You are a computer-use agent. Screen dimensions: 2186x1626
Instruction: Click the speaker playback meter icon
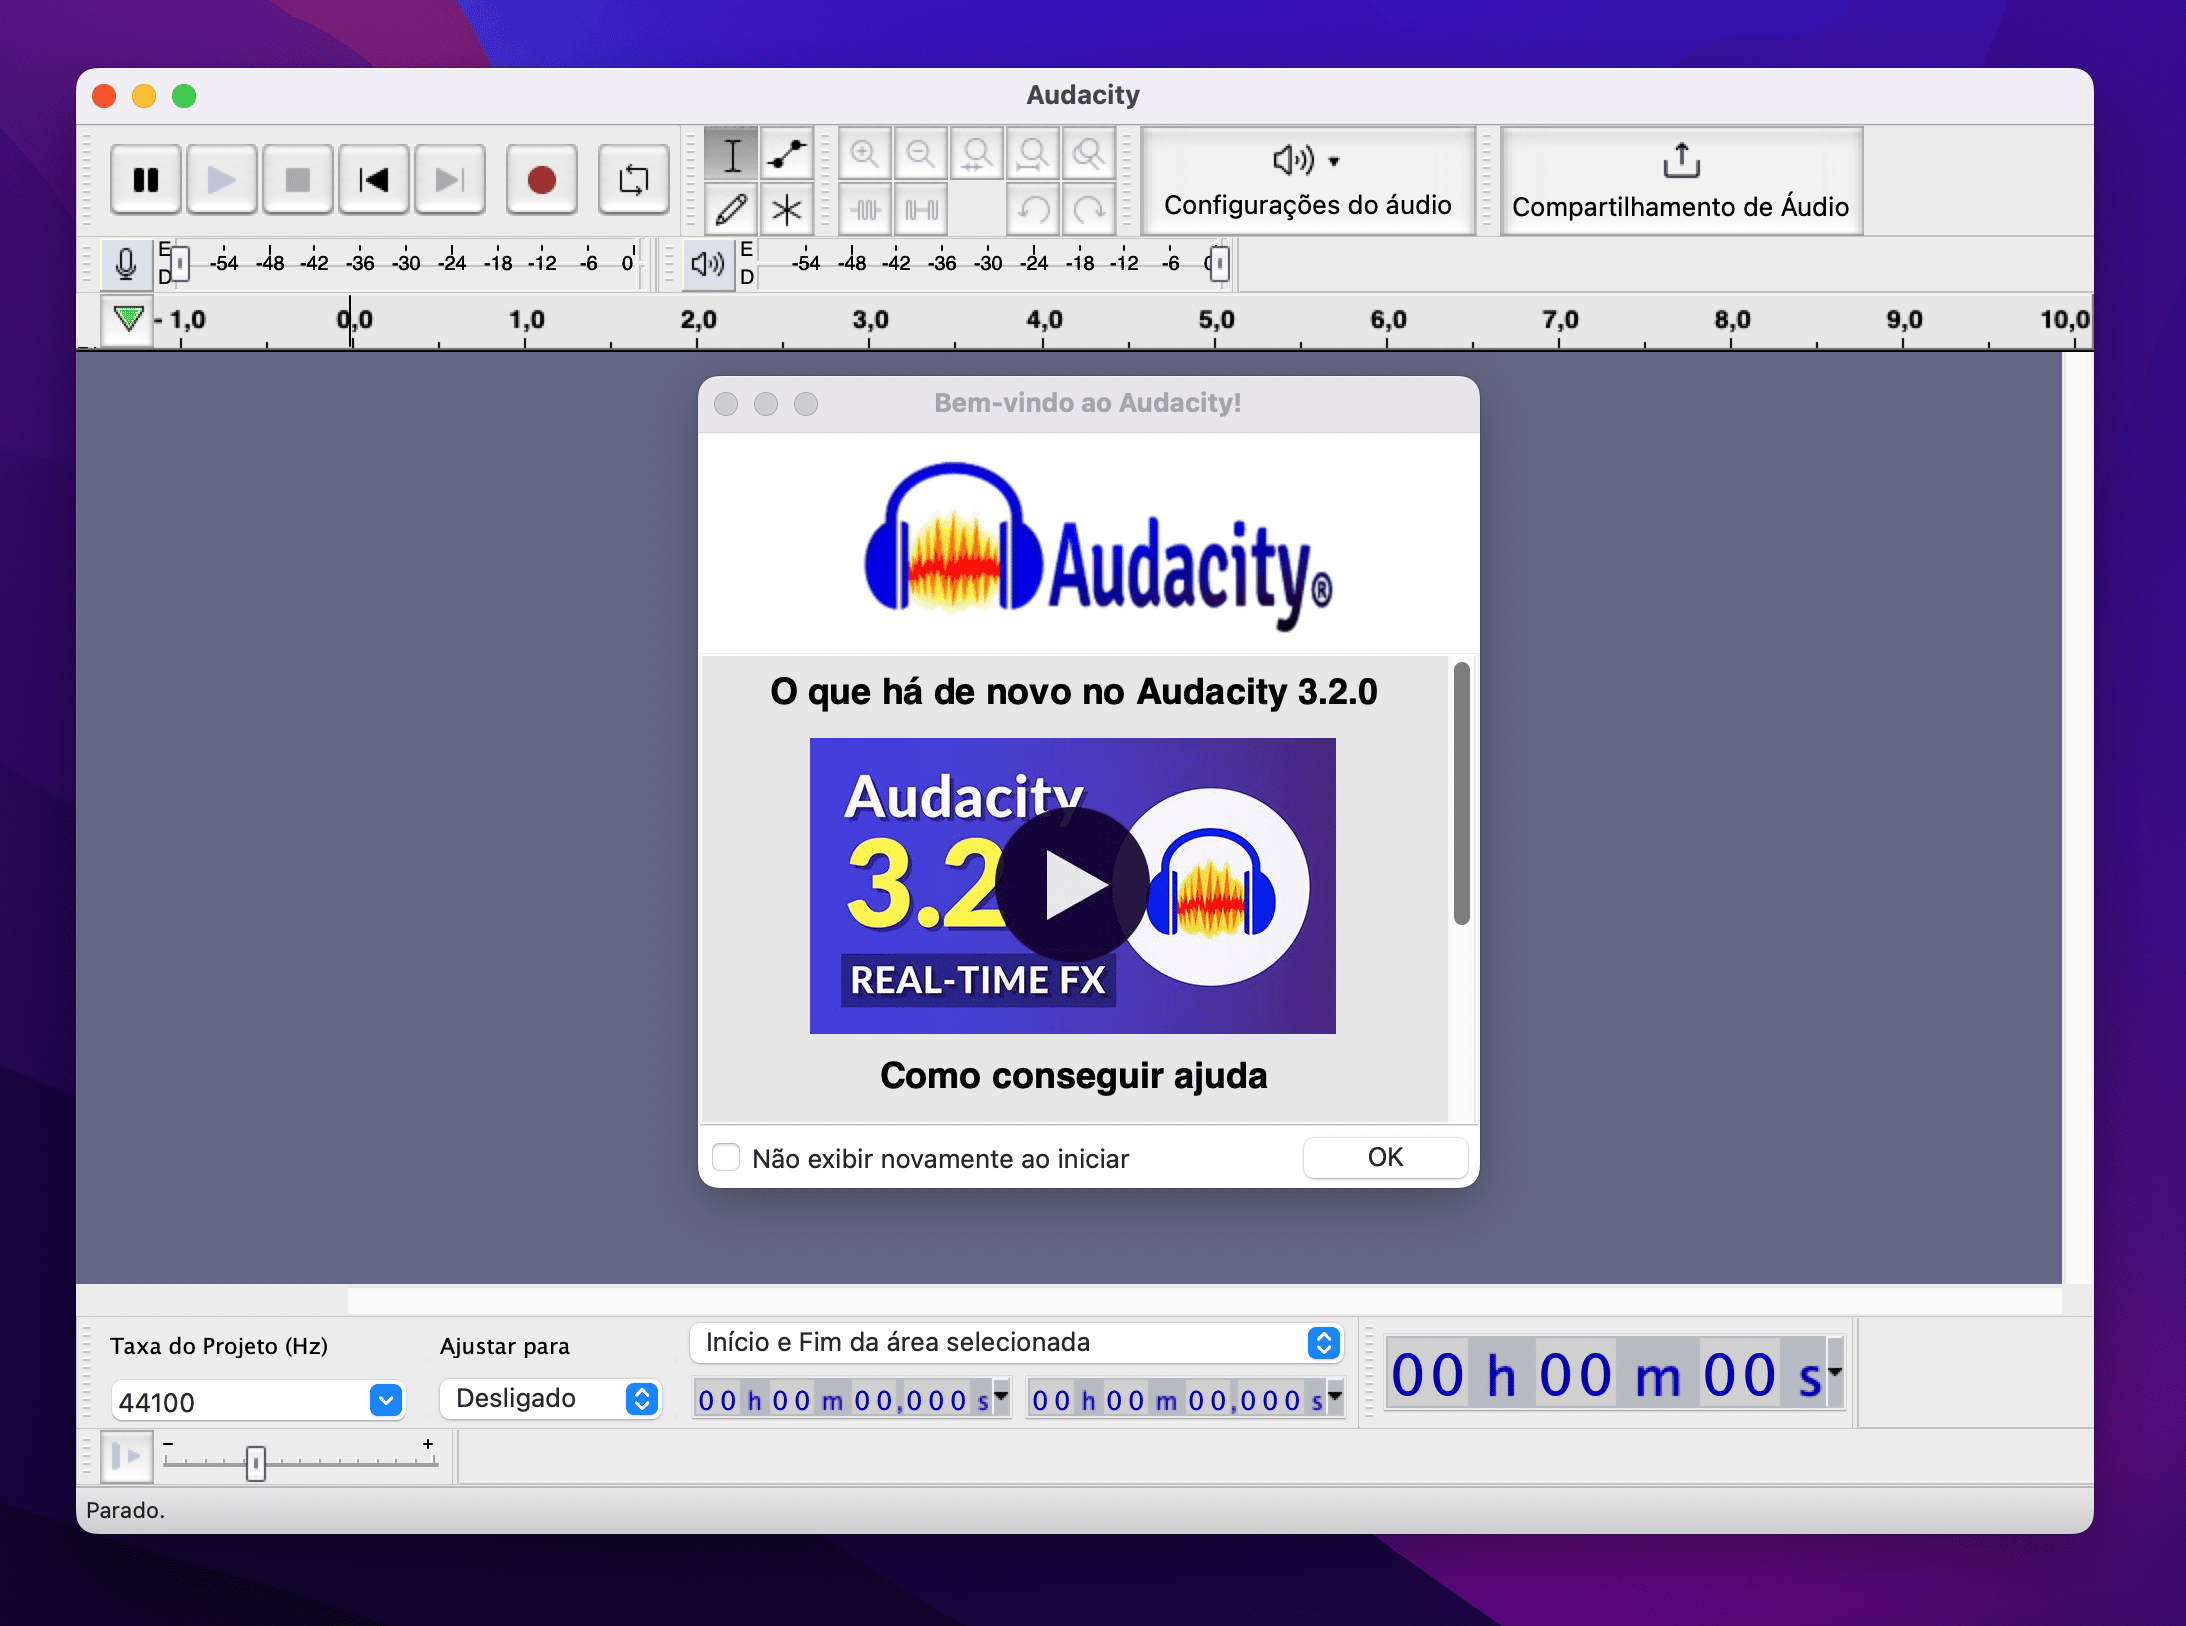tap(708, 264)
